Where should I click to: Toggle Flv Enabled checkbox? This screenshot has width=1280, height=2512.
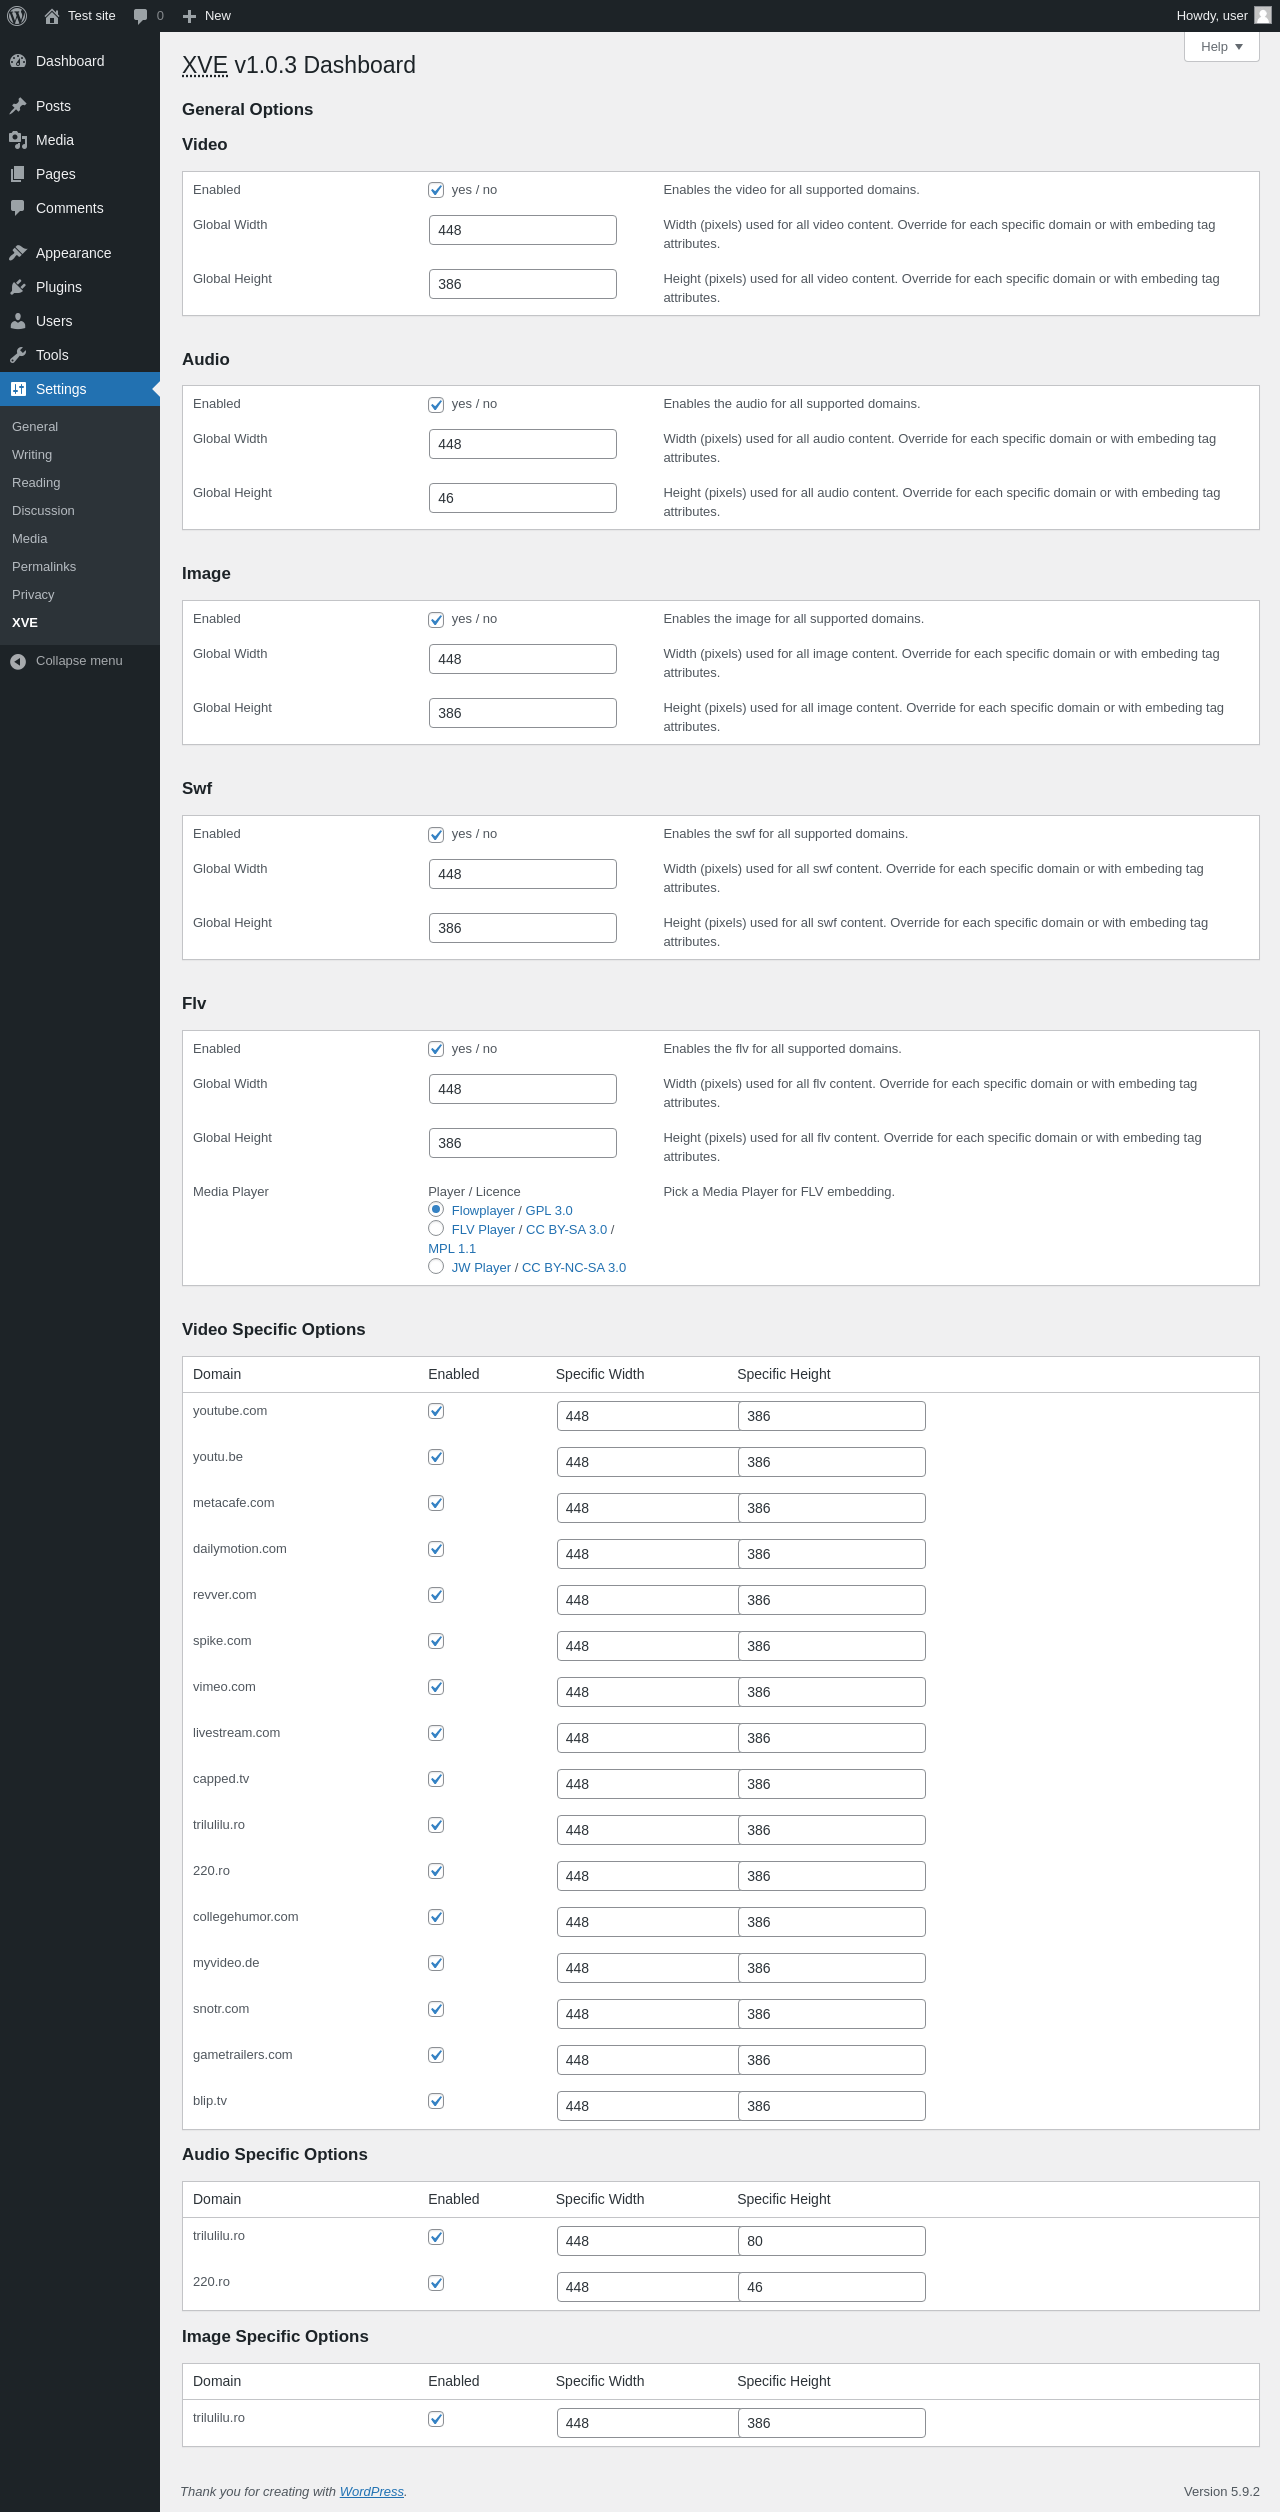436,1049
